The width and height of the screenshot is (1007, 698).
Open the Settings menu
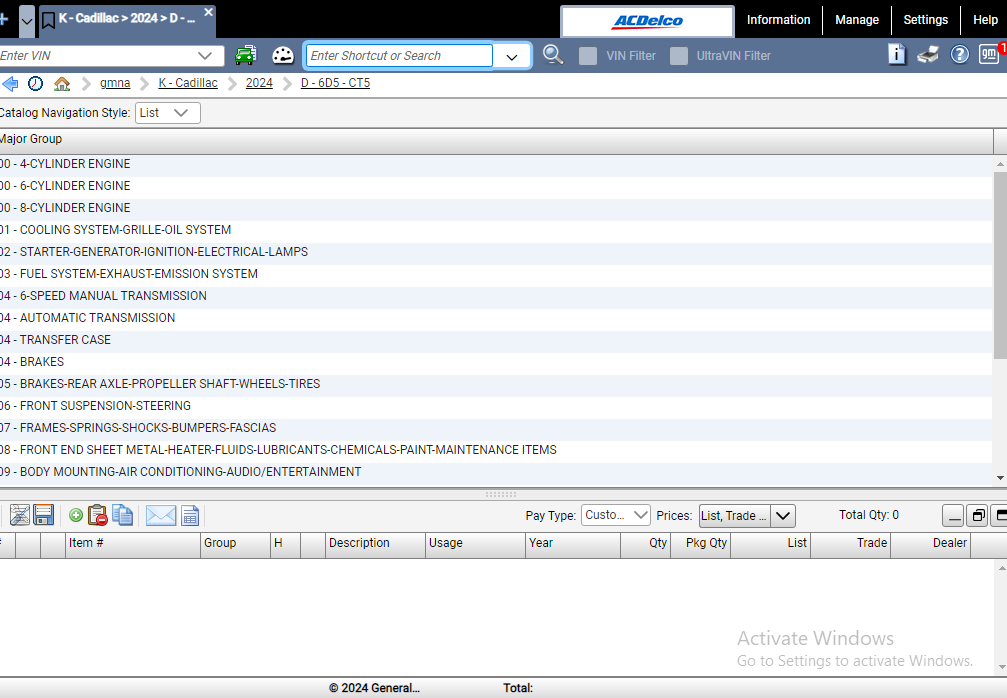925,19
